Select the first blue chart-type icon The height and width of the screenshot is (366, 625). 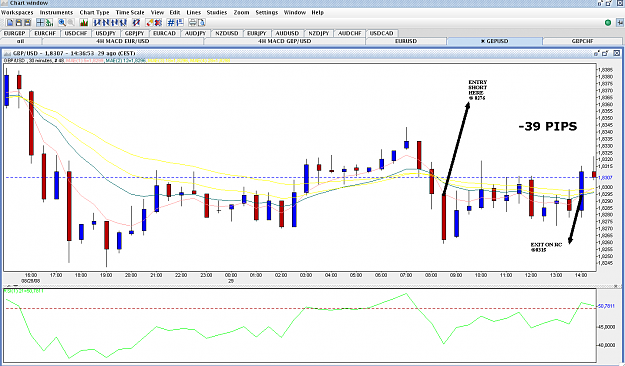[98, 23]
